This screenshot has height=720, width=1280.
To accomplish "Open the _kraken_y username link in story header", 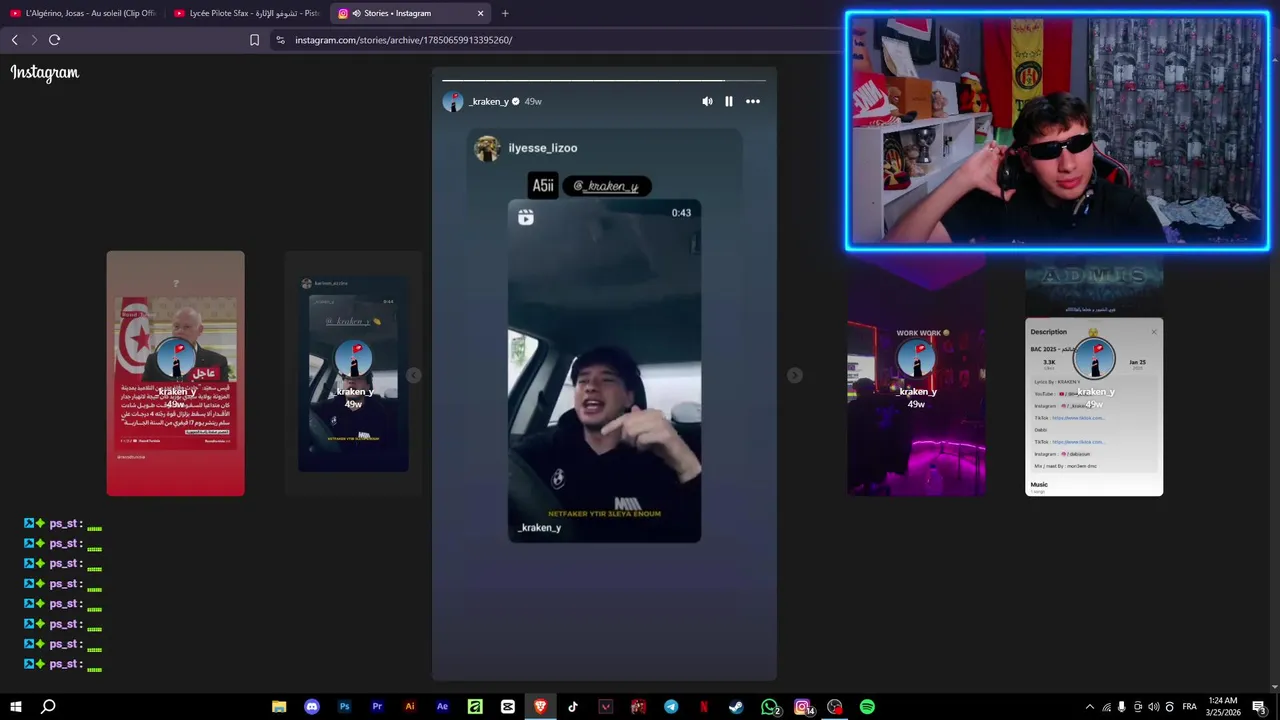I will (x=489, y=101).
